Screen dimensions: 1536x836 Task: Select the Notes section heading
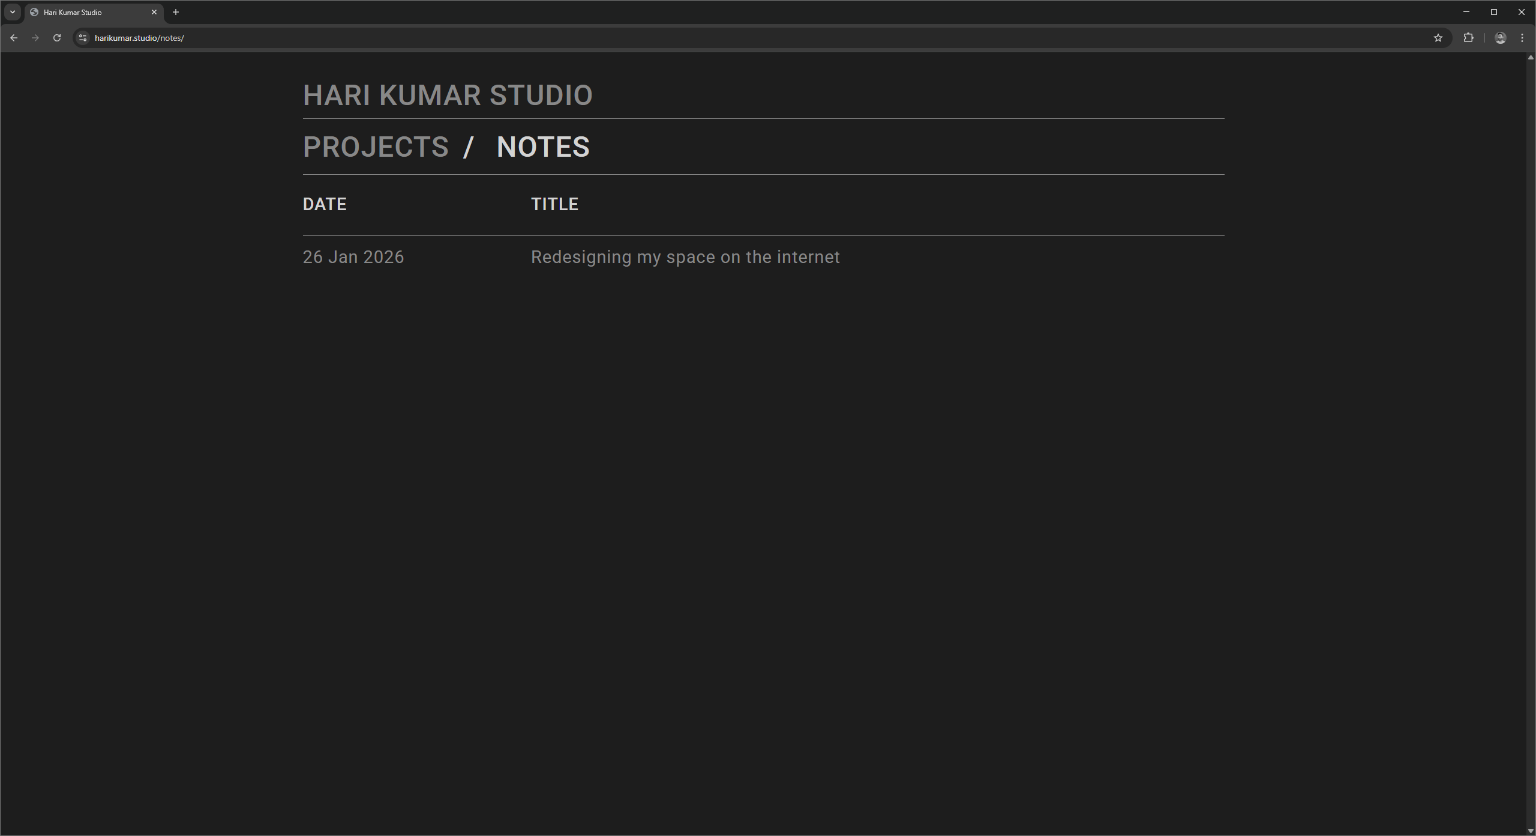(543, 147)
